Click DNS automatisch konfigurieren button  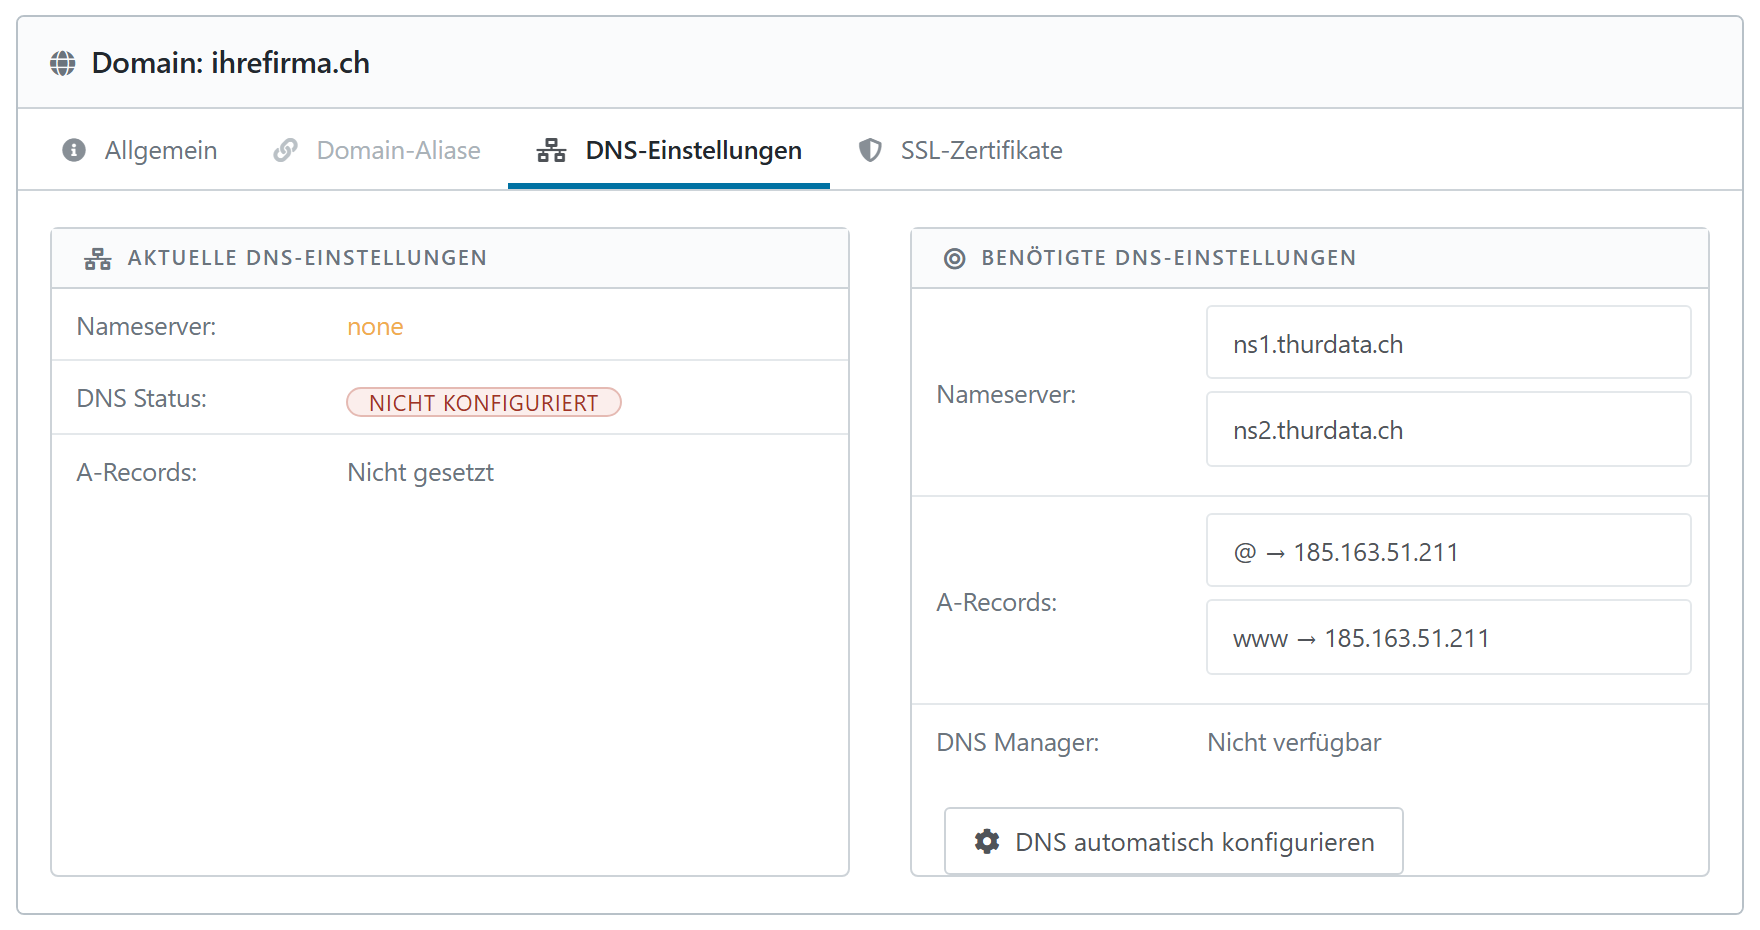pos(1174,841)
